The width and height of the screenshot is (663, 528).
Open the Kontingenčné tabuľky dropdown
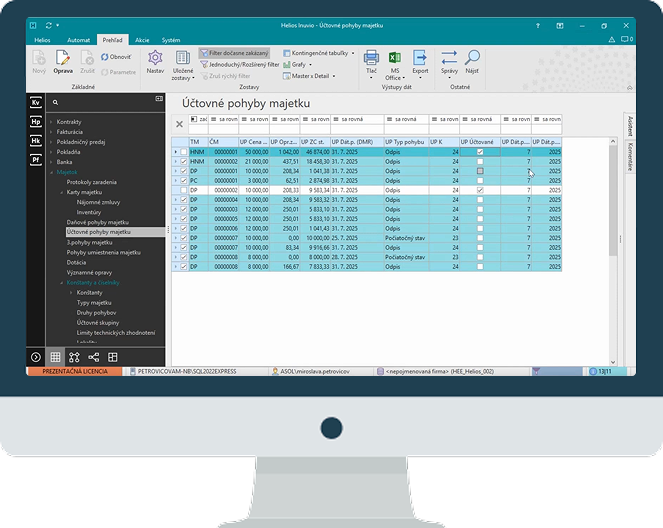pos(318,52)
